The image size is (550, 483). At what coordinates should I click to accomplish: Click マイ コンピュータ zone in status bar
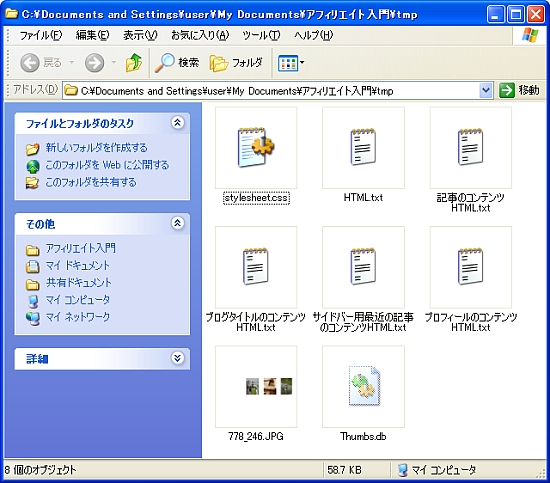click(437, 469)
